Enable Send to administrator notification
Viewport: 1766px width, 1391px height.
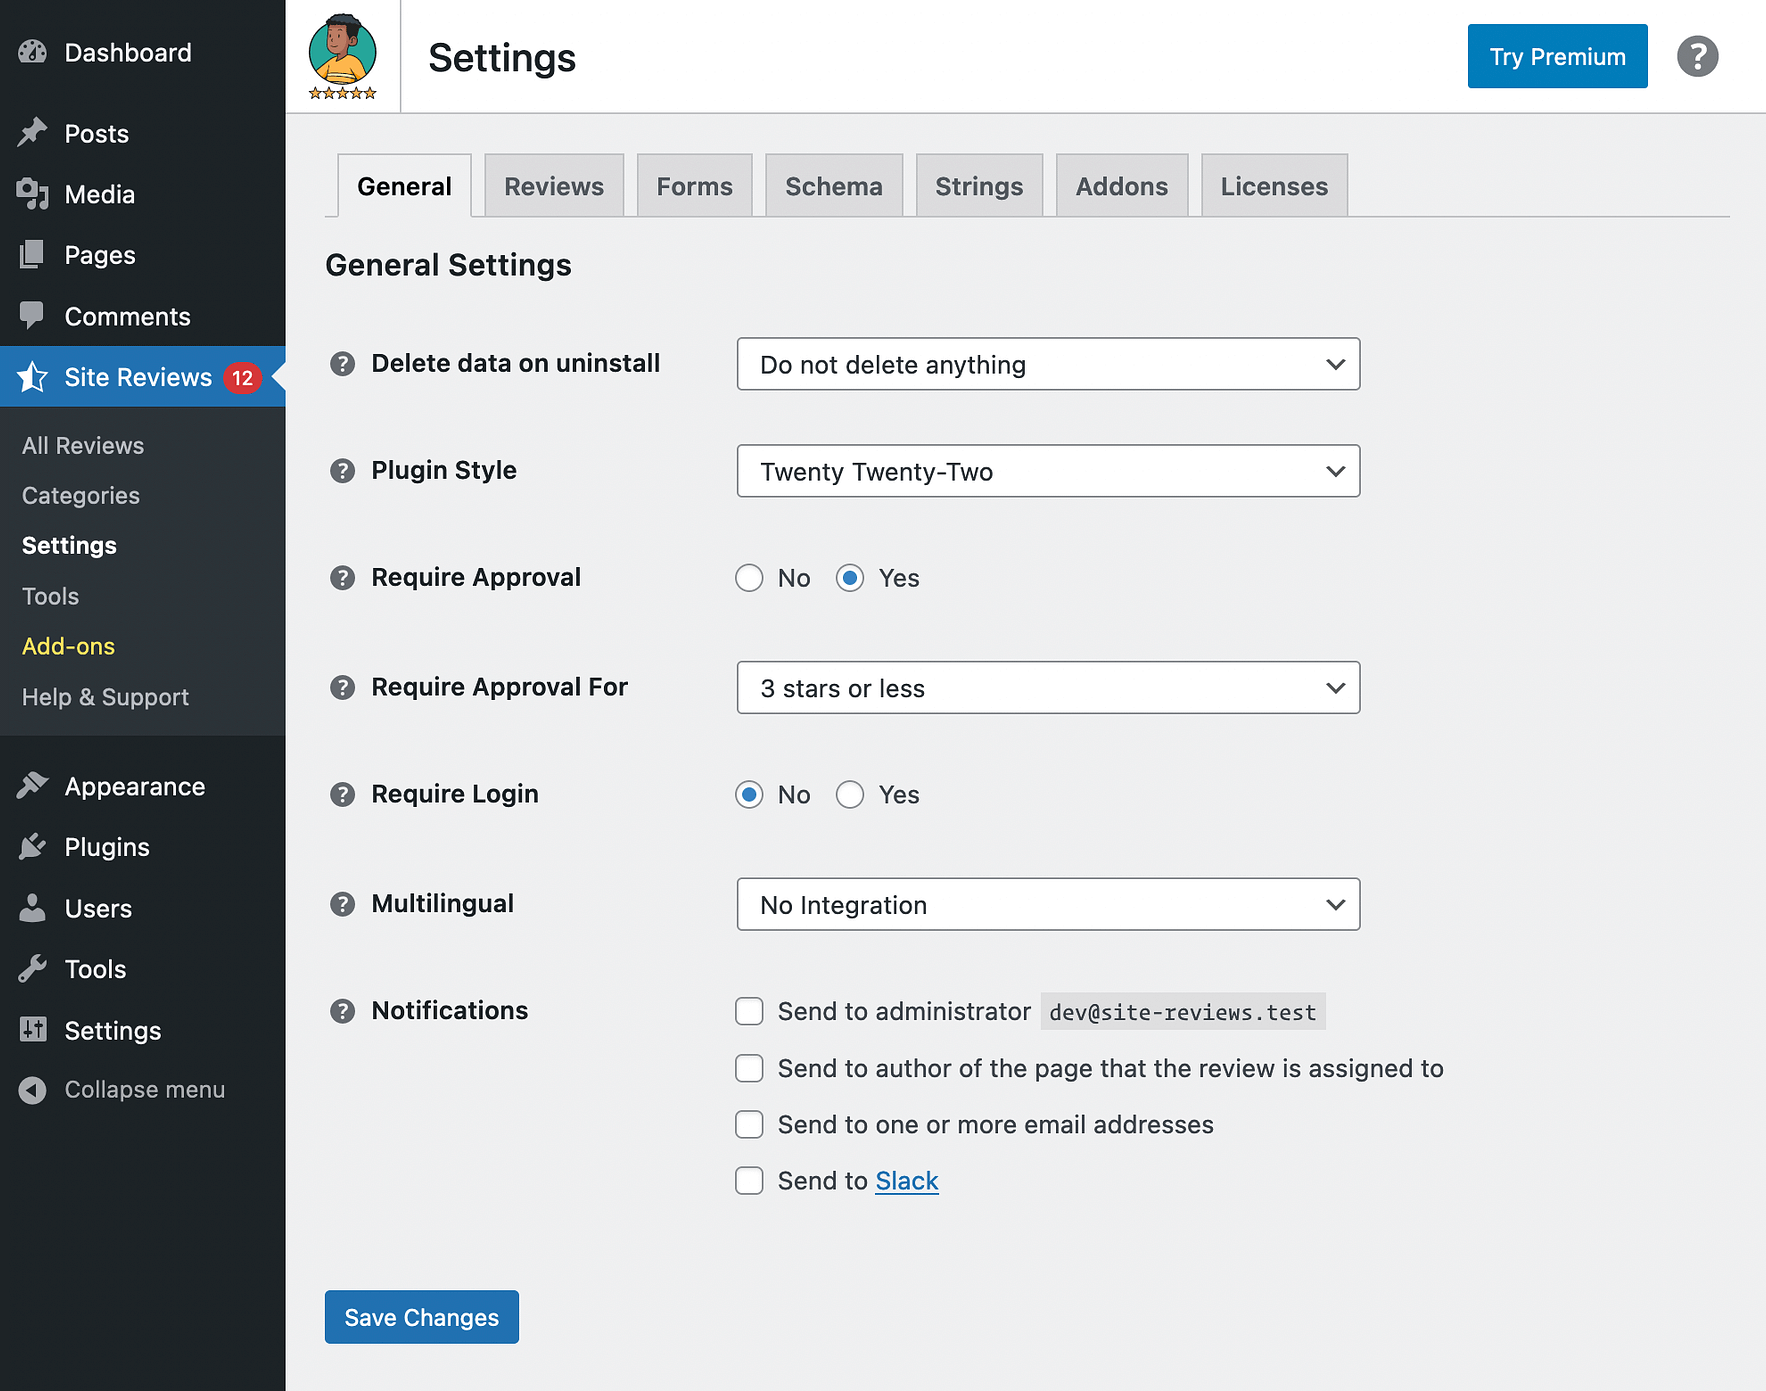(749, 1011)
